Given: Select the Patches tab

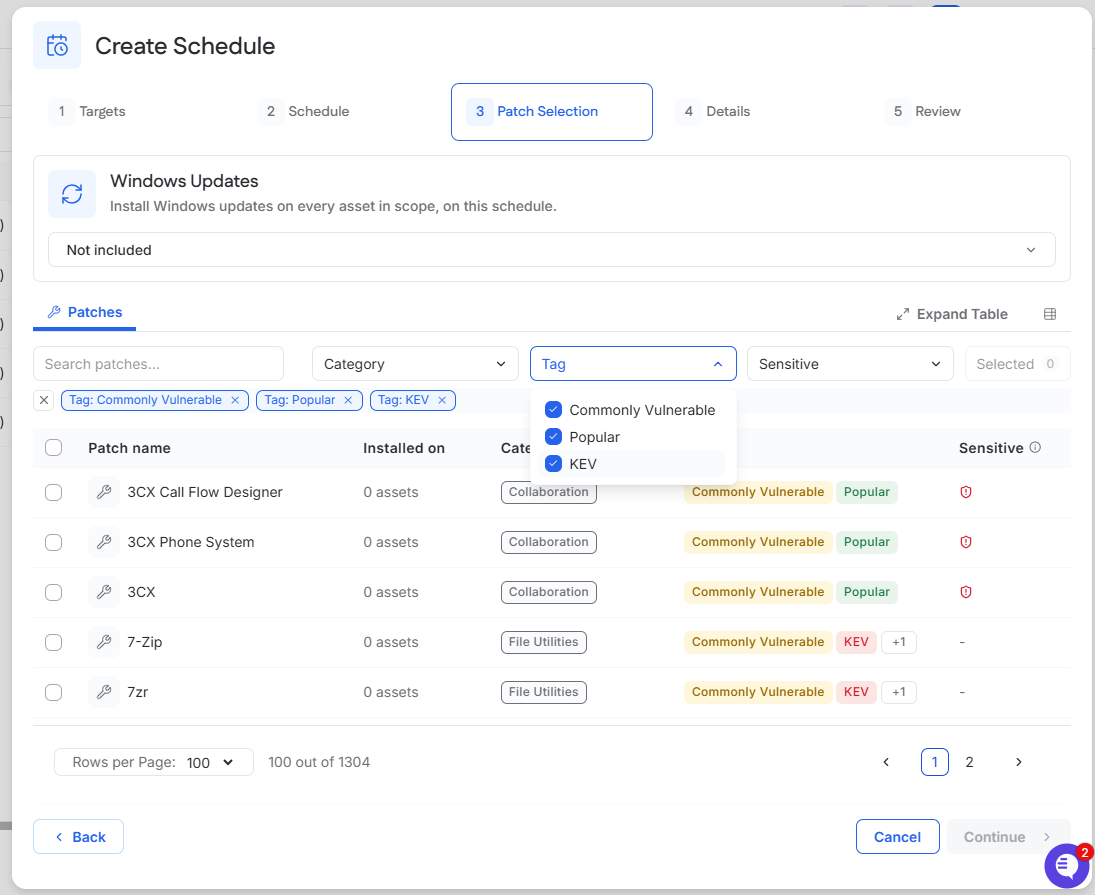Looking at the screenshot, I should tap(84, 313).
